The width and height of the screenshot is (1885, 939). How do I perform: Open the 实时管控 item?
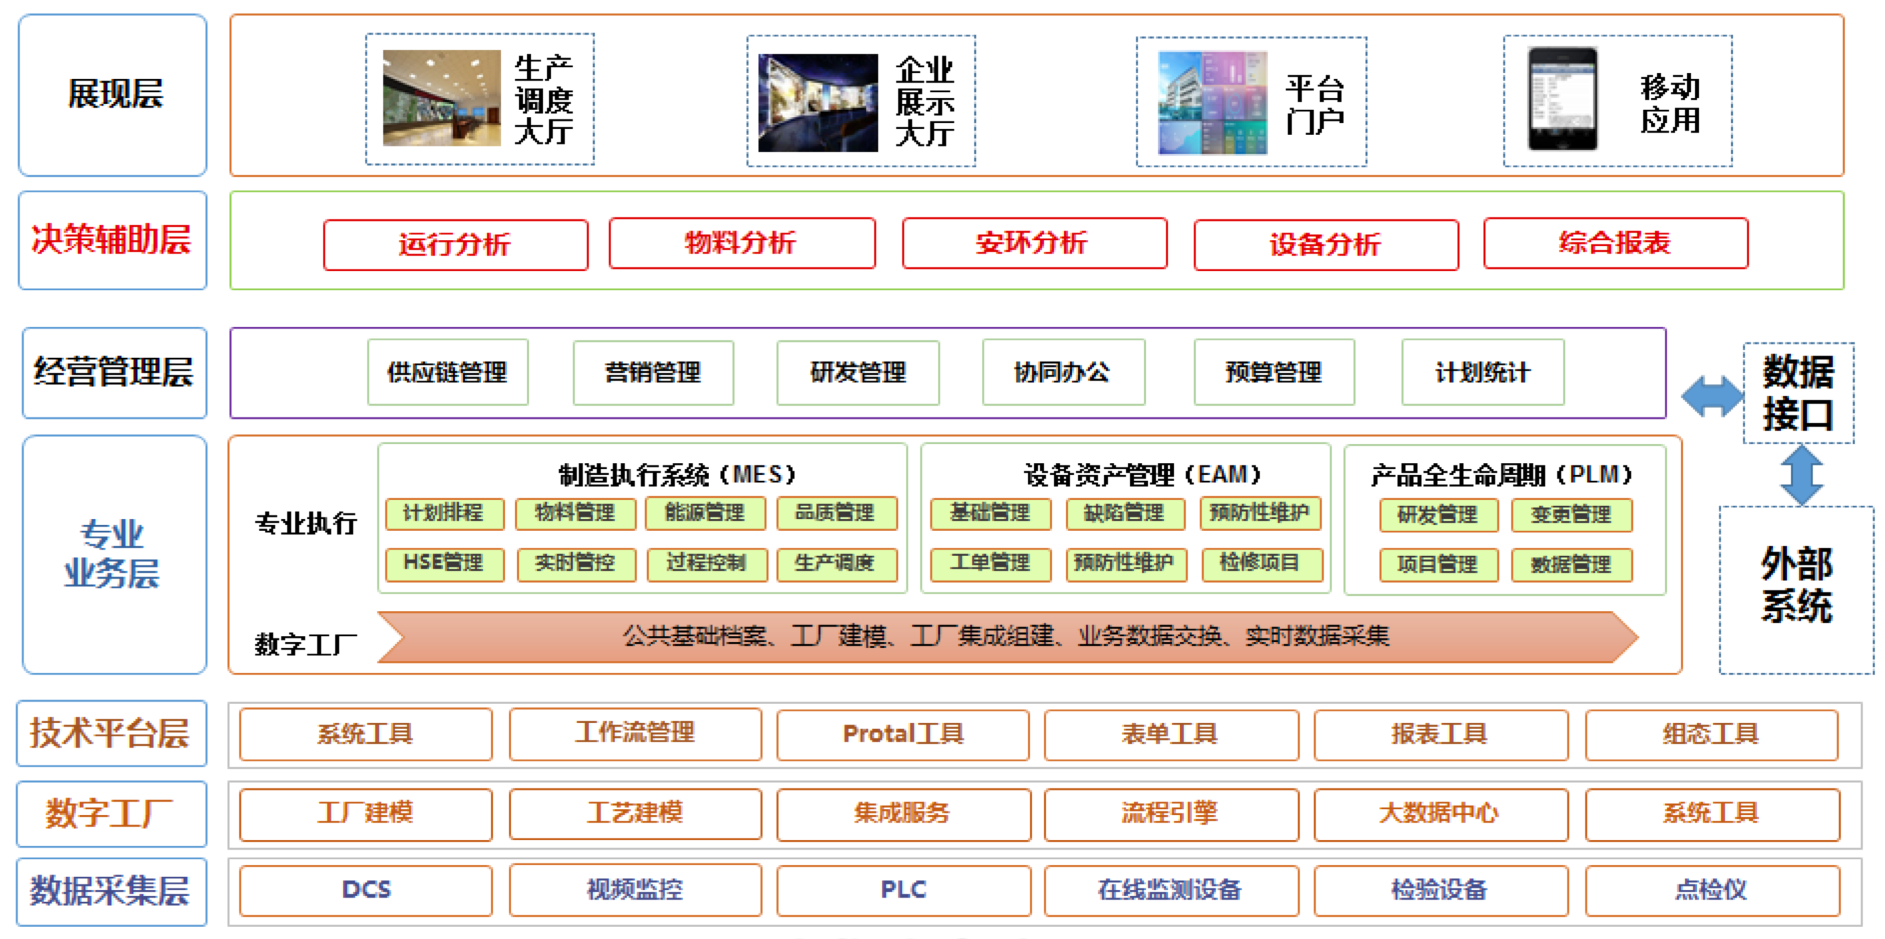point(576,563)
